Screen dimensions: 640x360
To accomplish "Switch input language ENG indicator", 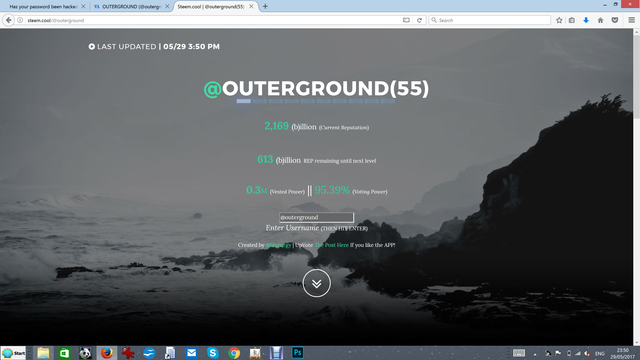I will [x=600, y=353].
